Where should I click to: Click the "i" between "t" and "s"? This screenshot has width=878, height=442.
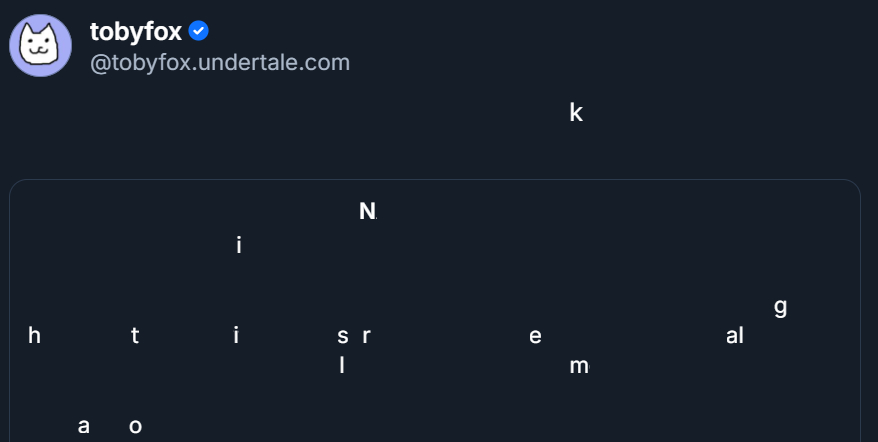point(236,336)
